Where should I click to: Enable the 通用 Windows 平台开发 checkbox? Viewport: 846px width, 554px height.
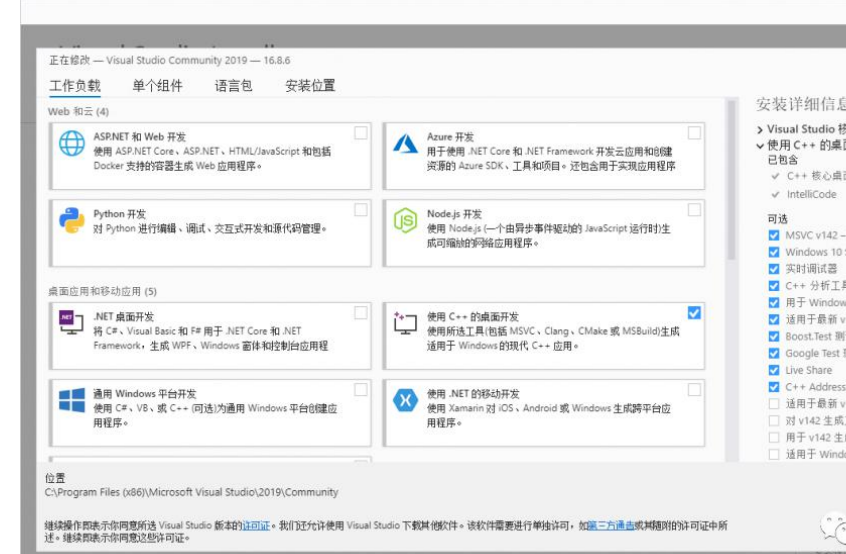tap(361, 389)
